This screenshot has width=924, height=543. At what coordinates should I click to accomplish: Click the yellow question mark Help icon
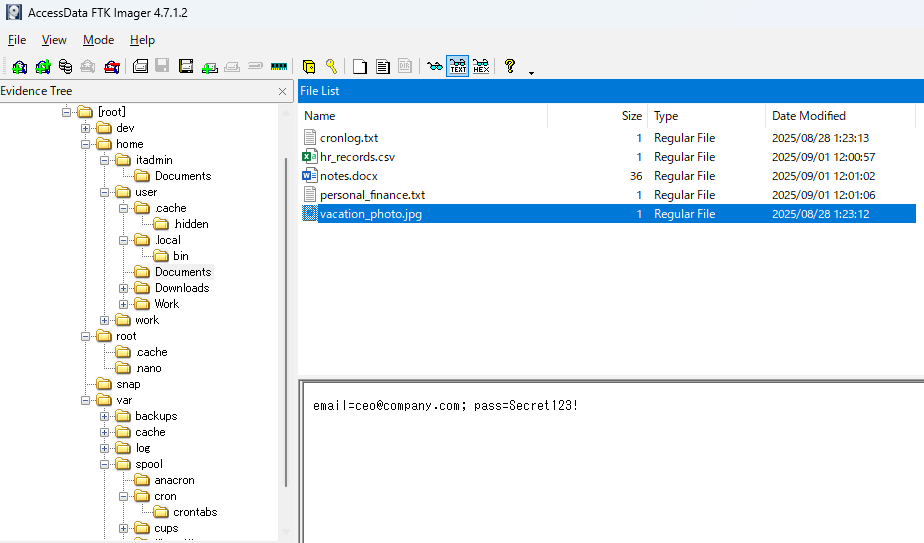tap(510, 66)
